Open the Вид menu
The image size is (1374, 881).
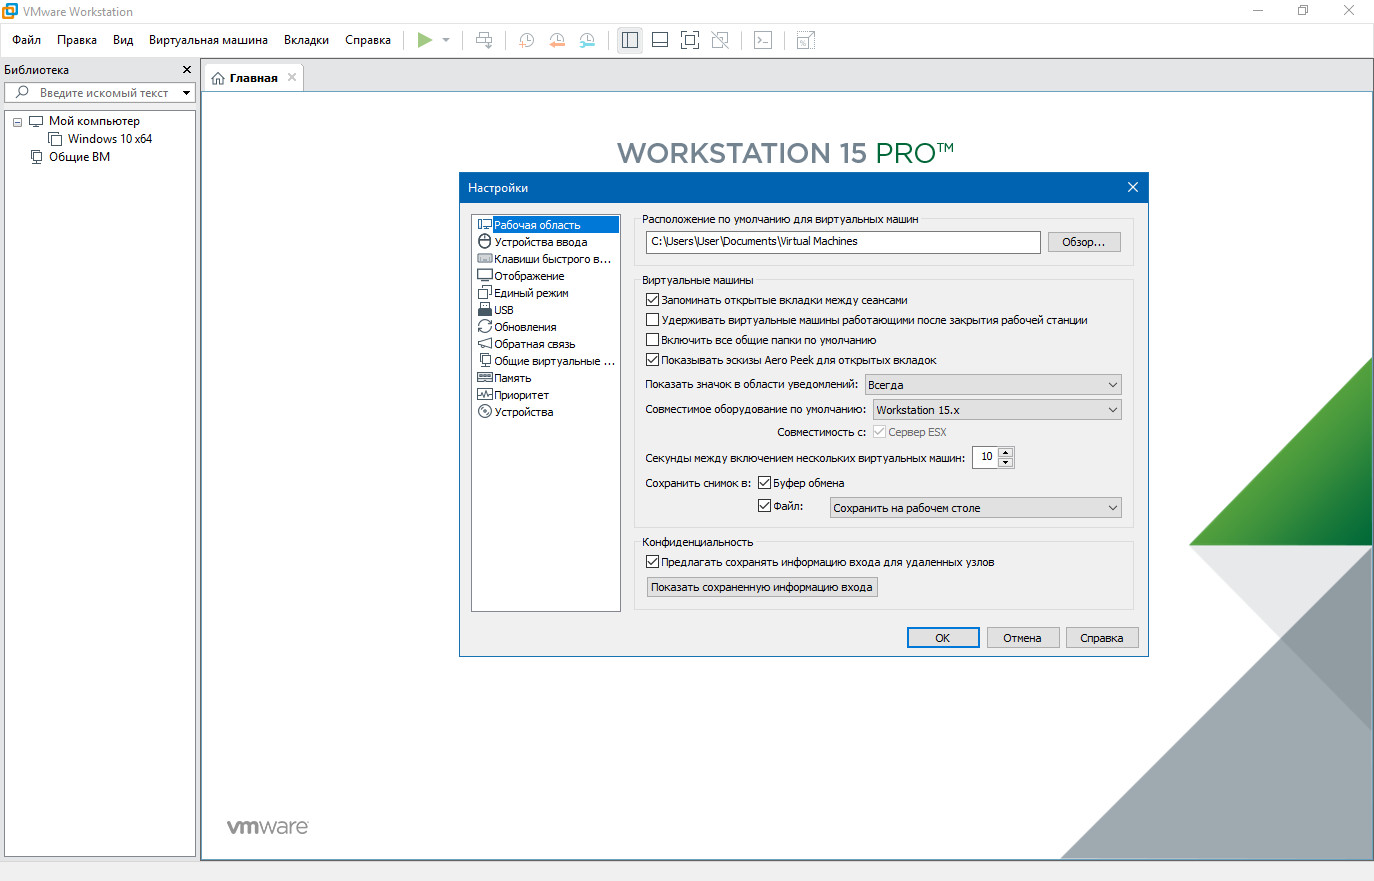(x=123, y=40)
